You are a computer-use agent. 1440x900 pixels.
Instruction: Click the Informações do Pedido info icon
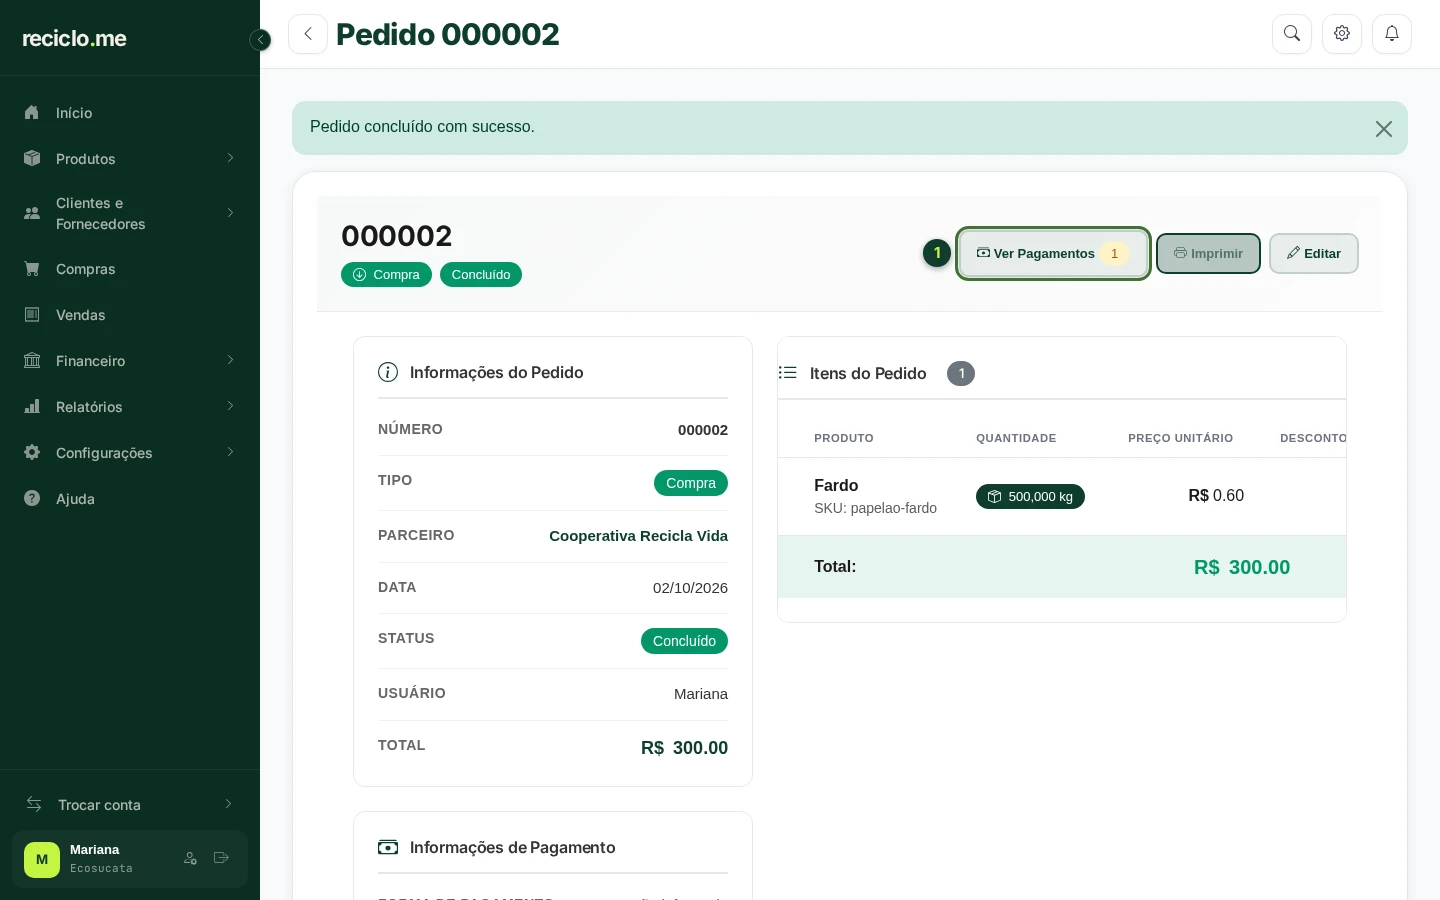(388, 372)
